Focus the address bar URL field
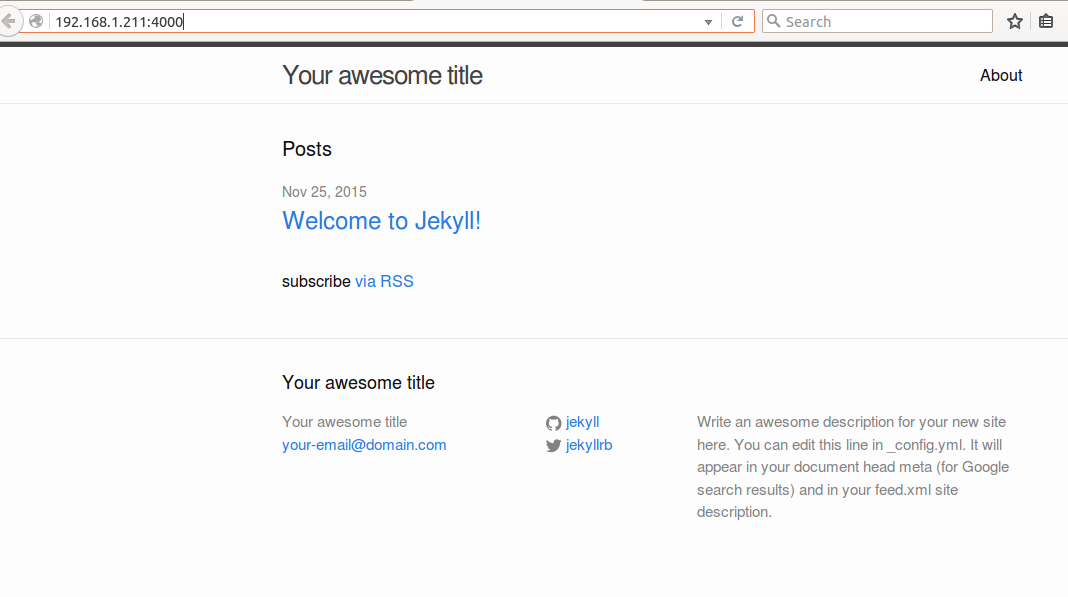Viewport: 1068px width, 597px height. (x=375, y=22)
